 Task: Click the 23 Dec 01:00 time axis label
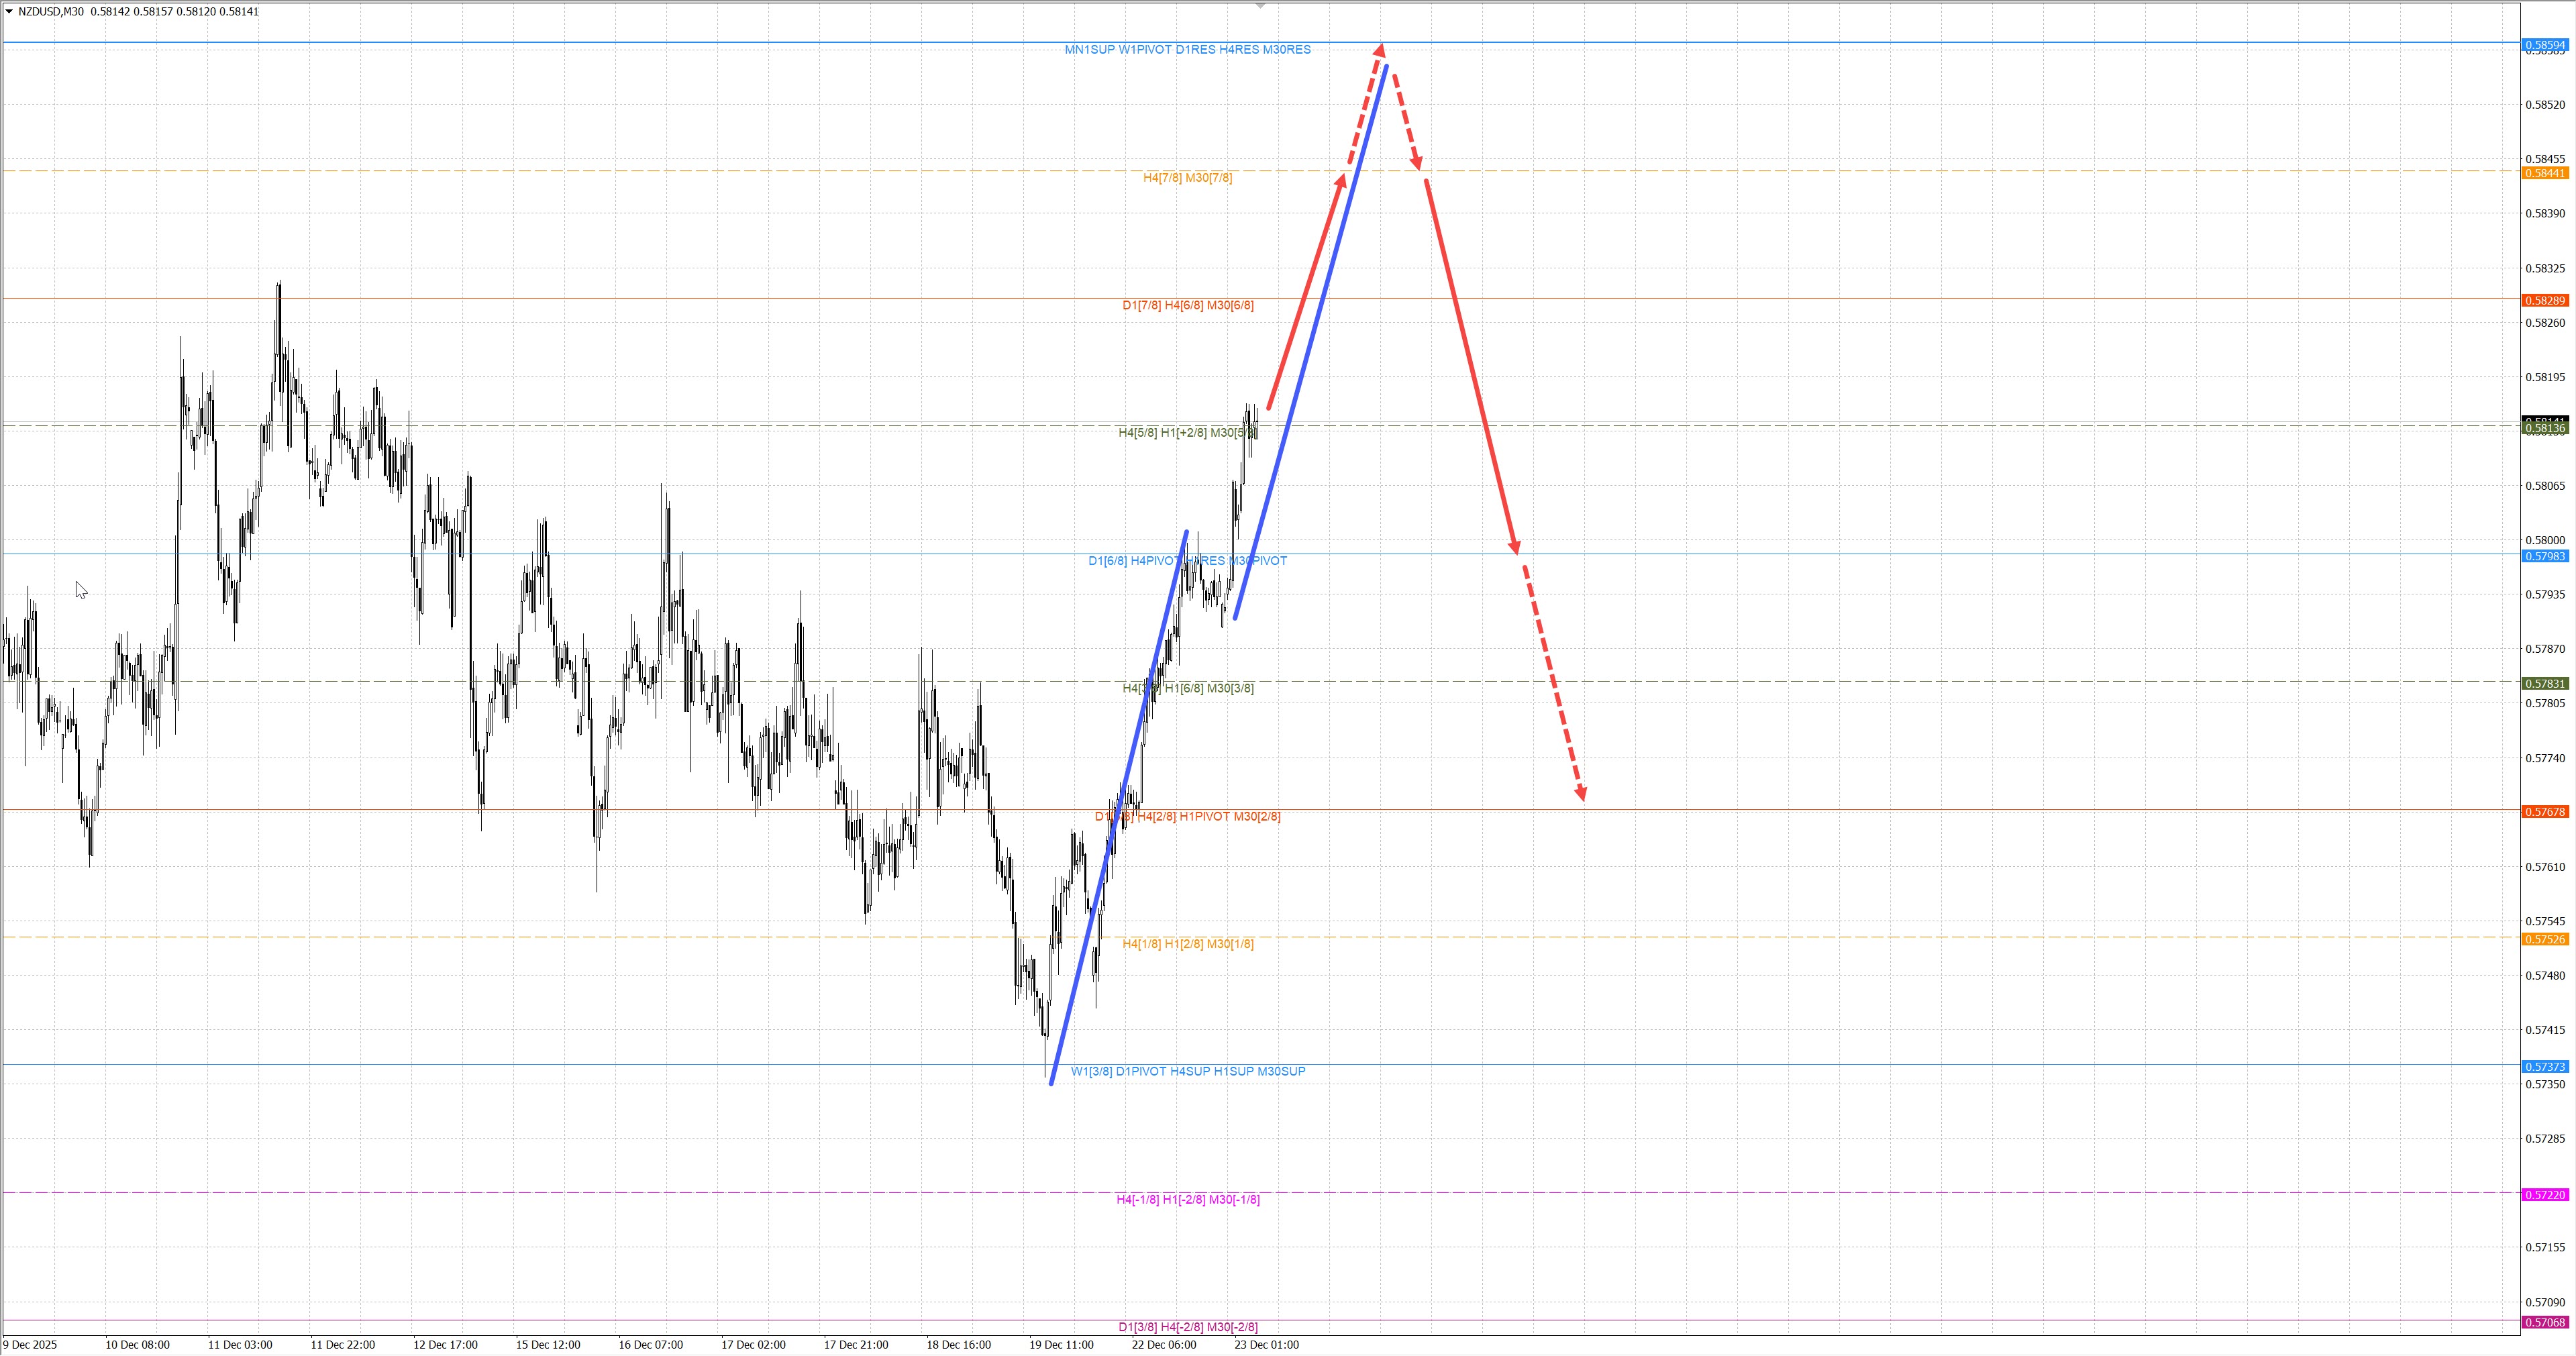click(x=1266, y=1345)
